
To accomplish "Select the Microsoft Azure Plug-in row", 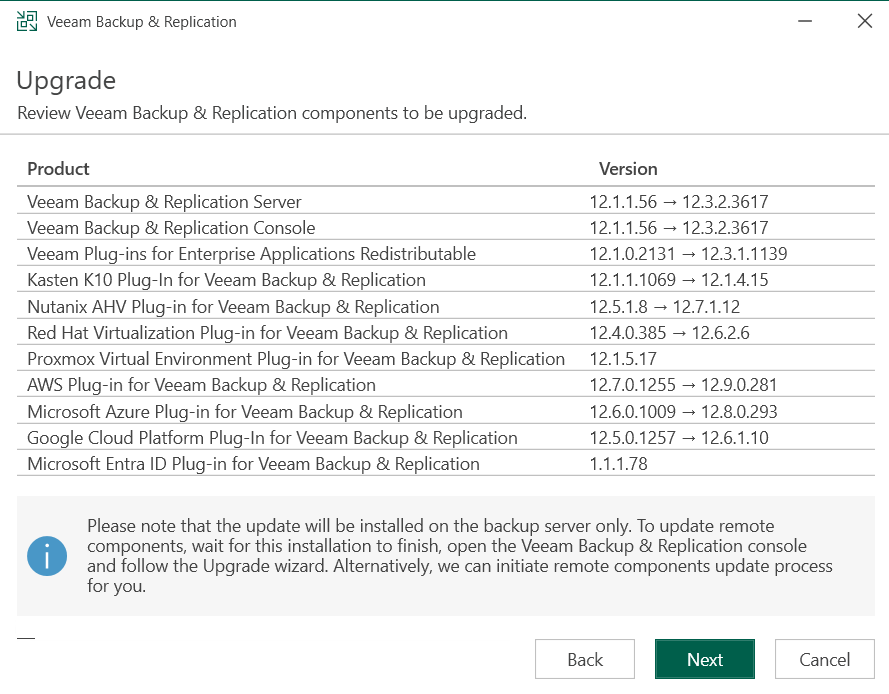I will [446, 411].
